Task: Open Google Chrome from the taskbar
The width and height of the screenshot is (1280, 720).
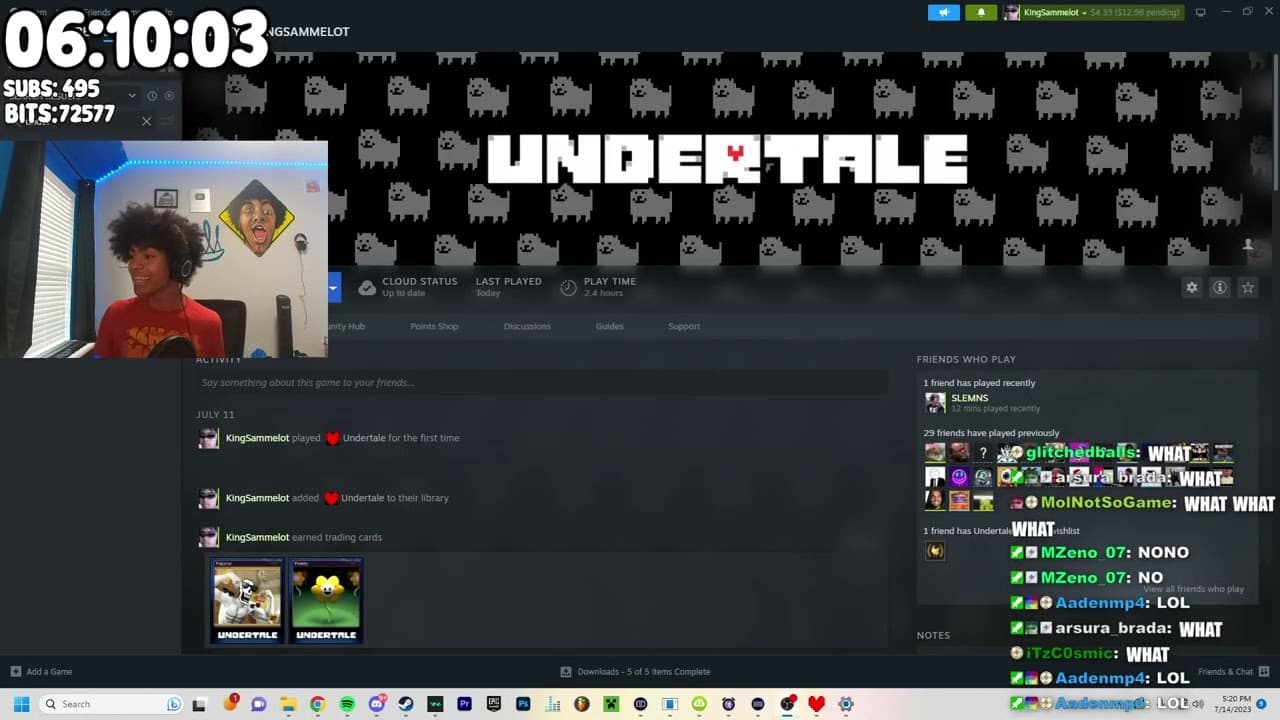Action: pyautogui.click(x=317, y=704)
